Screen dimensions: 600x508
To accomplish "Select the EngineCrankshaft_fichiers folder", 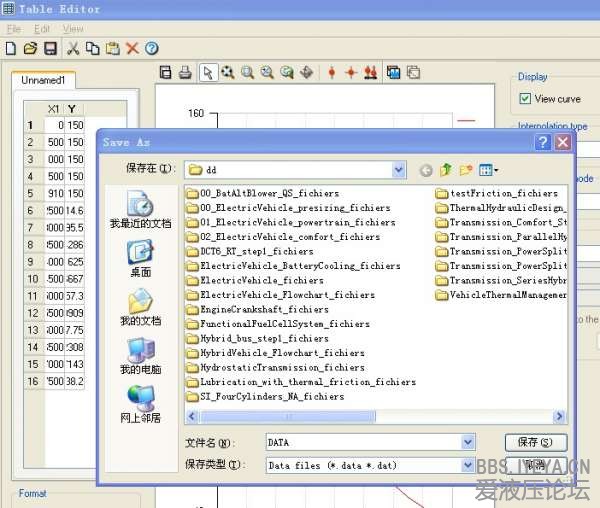I will [x=263, y=310].
